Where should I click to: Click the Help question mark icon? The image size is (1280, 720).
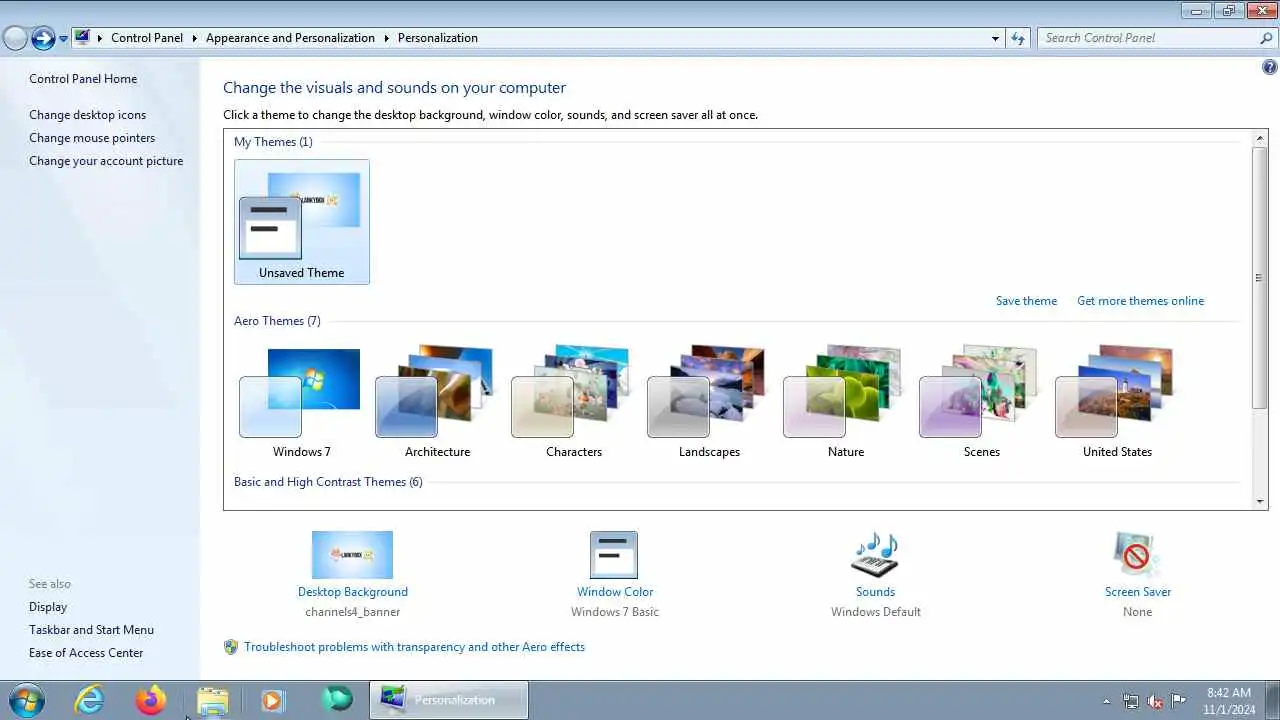(1270, 68)
